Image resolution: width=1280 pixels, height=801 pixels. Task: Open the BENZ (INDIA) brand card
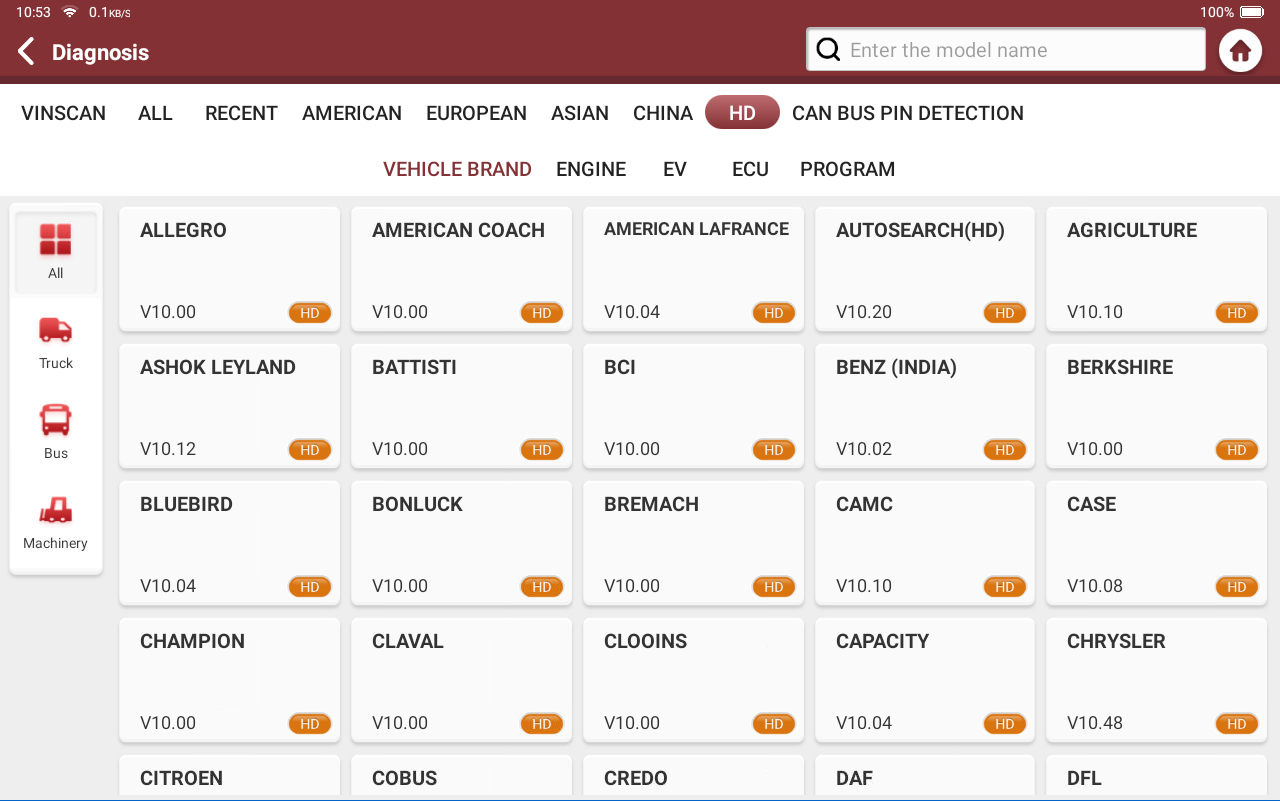coord(925,406)
